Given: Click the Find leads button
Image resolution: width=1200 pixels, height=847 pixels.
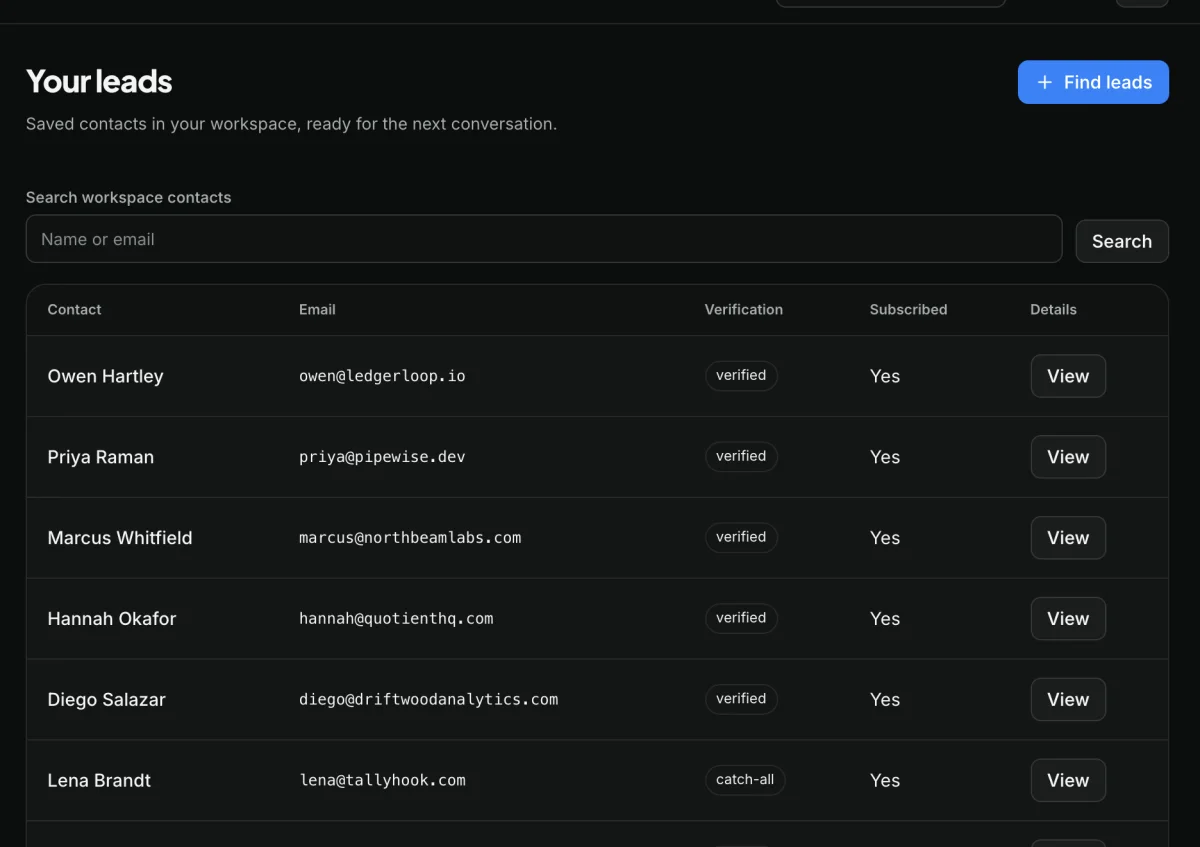Looking at the screenshot, I should pos(1093,82).
